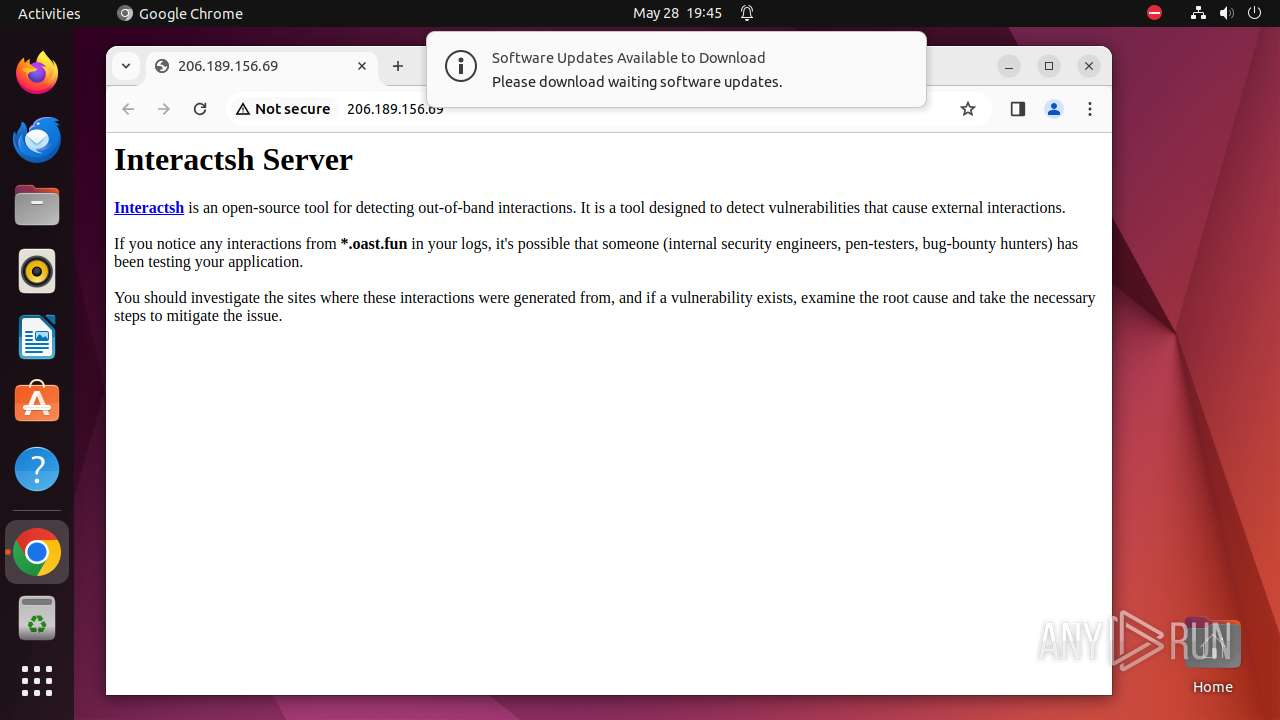The width and height of the screenshot is (1280, 720).
Task: Open the clock calendar May 28 19:45
Action: (x=677, y=13)
